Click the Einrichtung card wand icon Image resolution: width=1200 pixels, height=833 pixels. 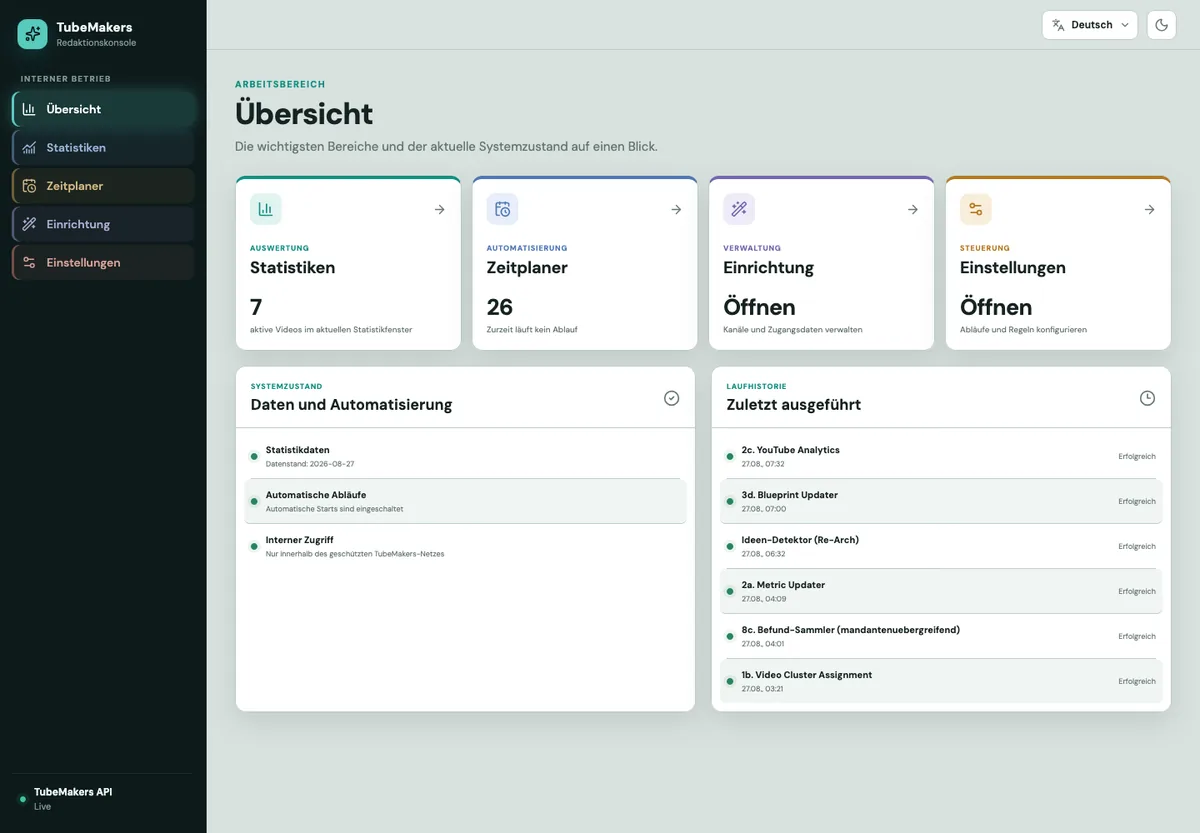739,209
